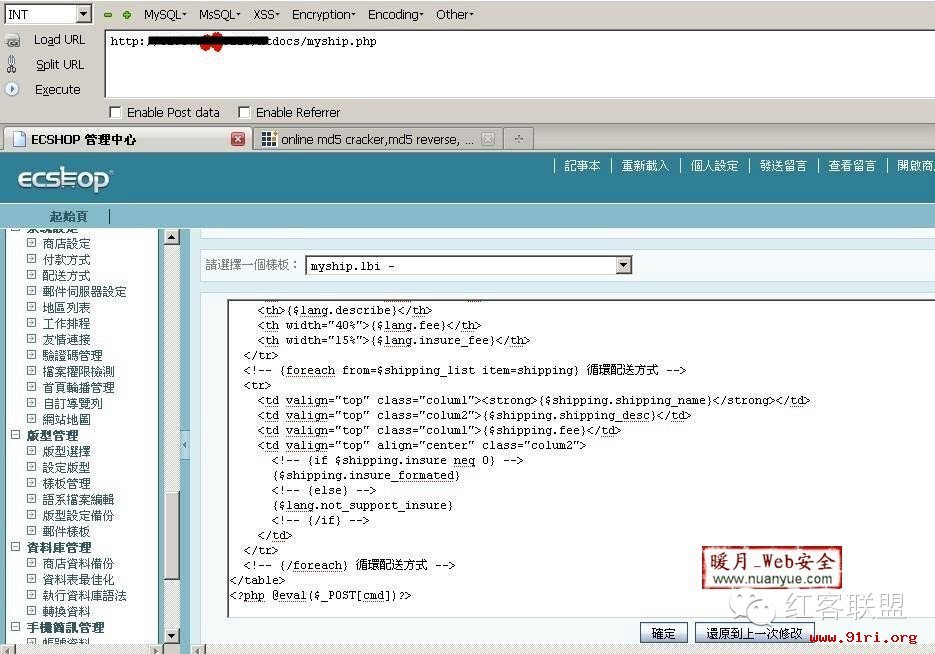The height and width of the screenshot is (654, 935).
Task: Click sidebar scrollbar down arrow
Action: point(172,636)
